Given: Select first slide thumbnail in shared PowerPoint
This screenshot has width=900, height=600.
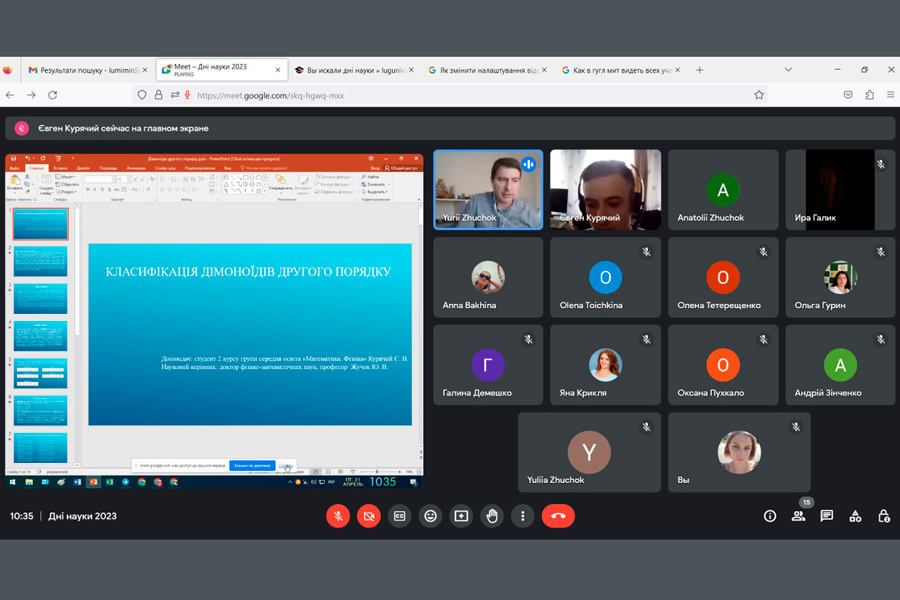Looking at the screenshot, I should click(40, 224).
